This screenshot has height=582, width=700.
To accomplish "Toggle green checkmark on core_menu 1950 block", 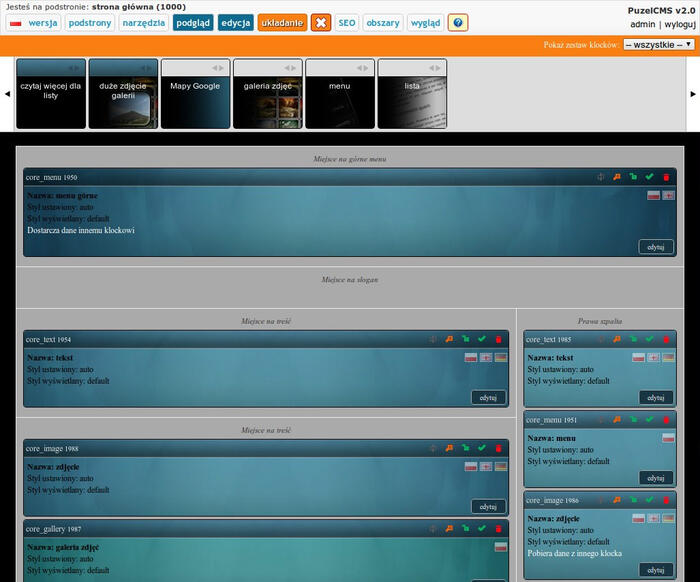I will click(x=650, y=177).
